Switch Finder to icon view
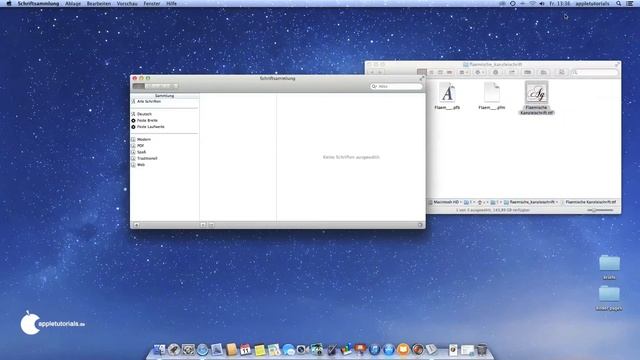This screenshot has height=360, width=640. pos(422,72)
